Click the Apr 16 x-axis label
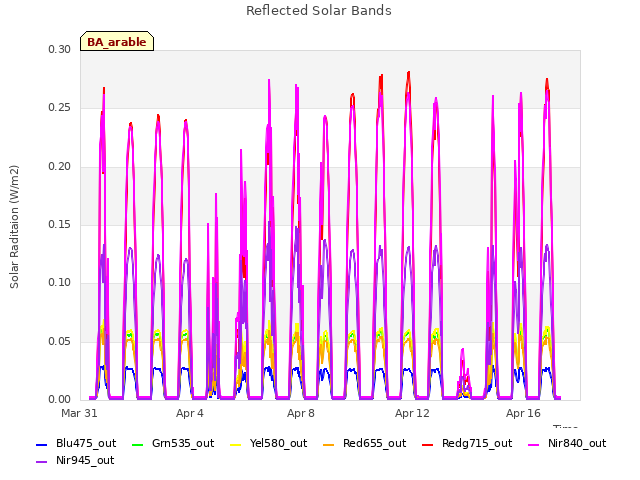Image resolution: width=640 pixels, height=480 pixels. click(523, 413)
